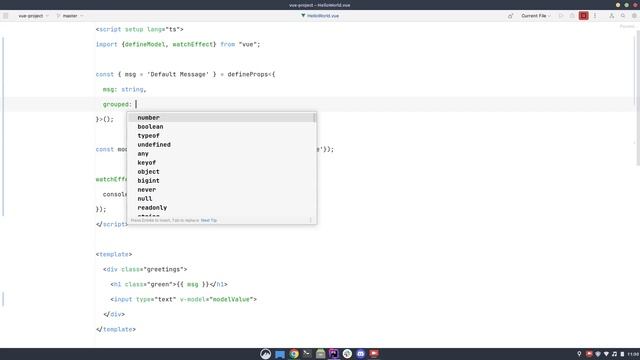Open the main menu hamburger icon
The image size is (640, 360).
(x=6, y=16)
